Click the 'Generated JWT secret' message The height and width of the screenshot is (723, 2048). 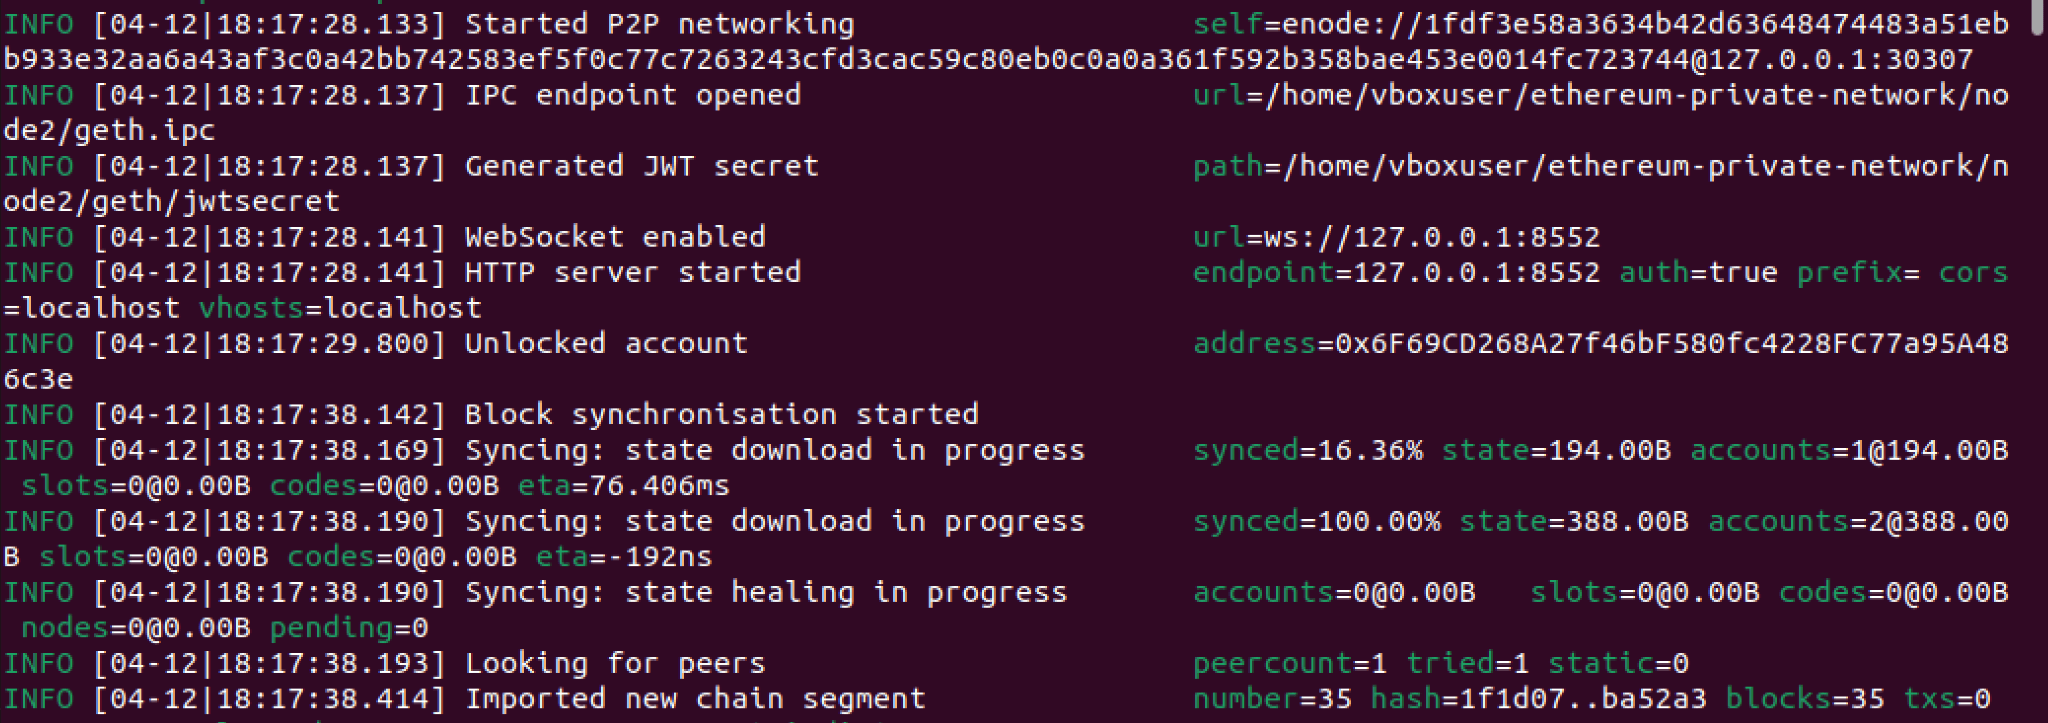(642, 166)
